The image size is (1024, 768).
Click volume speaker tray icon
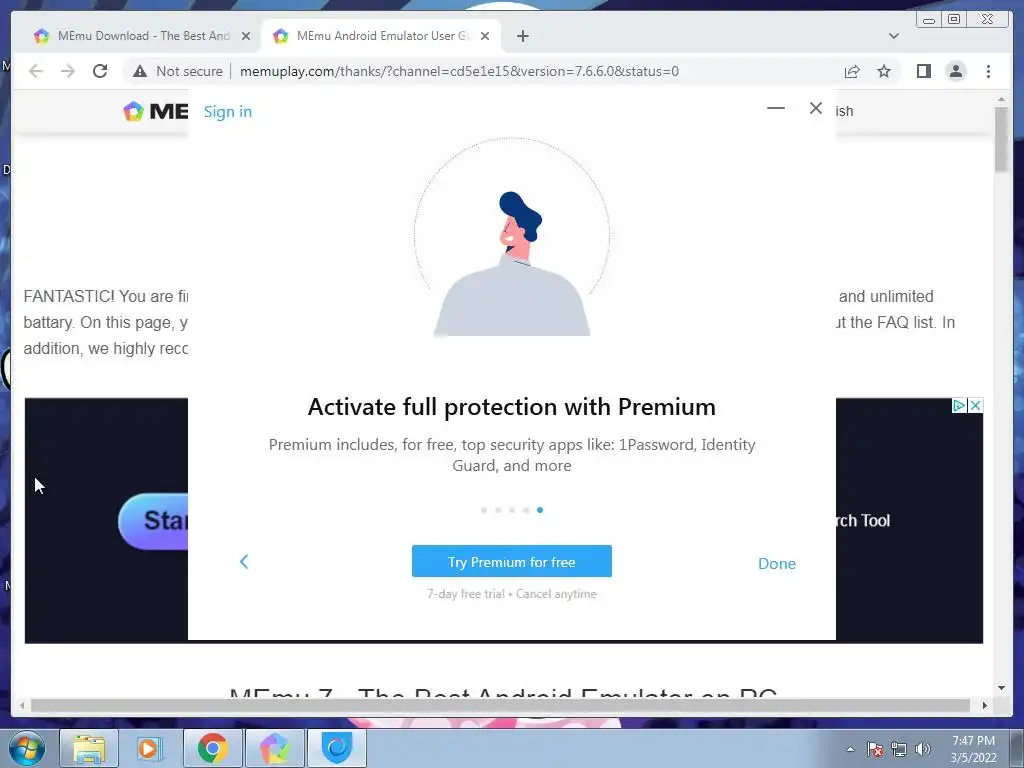923,749
